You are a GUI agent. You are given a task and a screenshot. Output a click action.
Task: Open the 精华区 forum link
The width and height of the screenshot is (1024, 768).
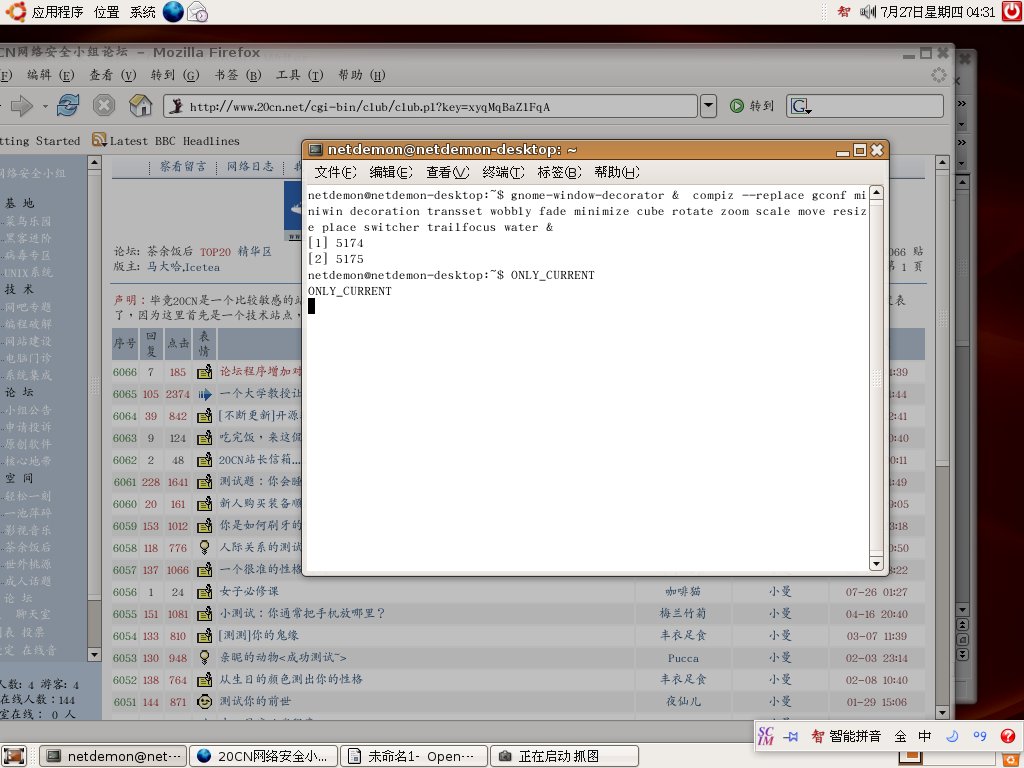(x=254, y=251)
